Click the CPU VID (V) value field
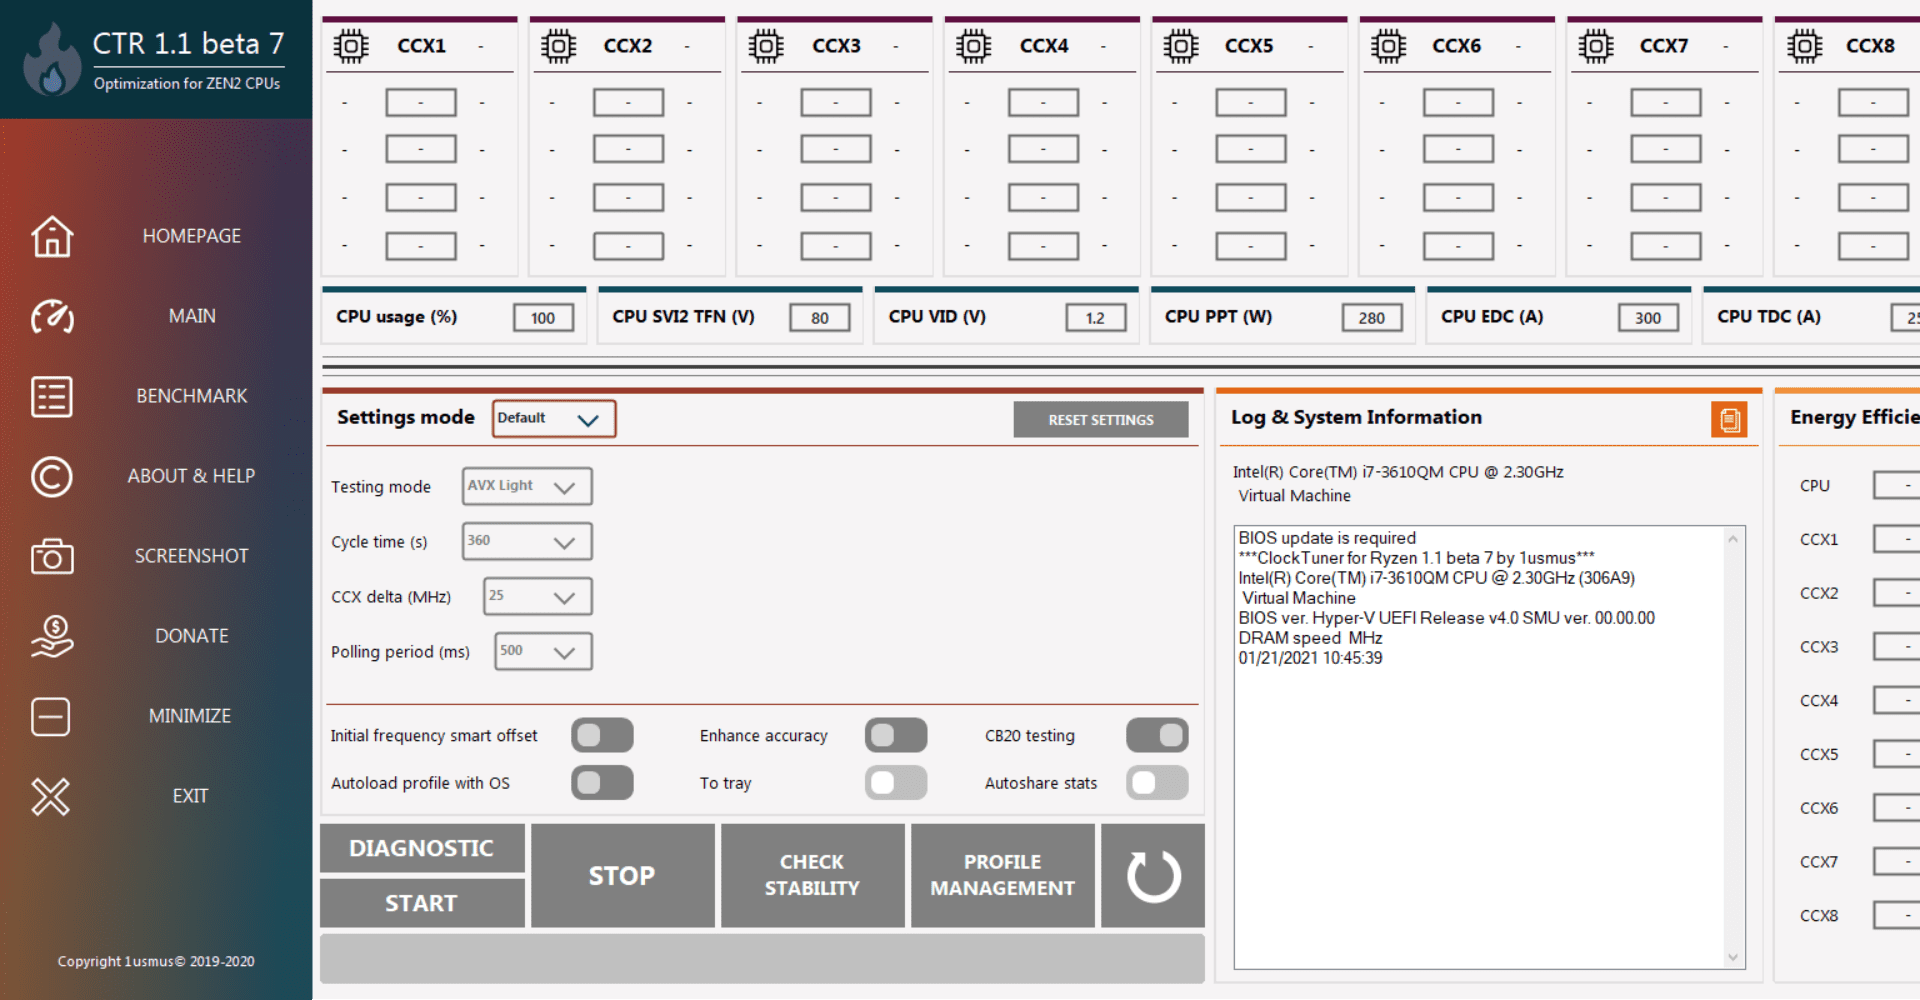 pos(1096,318)
